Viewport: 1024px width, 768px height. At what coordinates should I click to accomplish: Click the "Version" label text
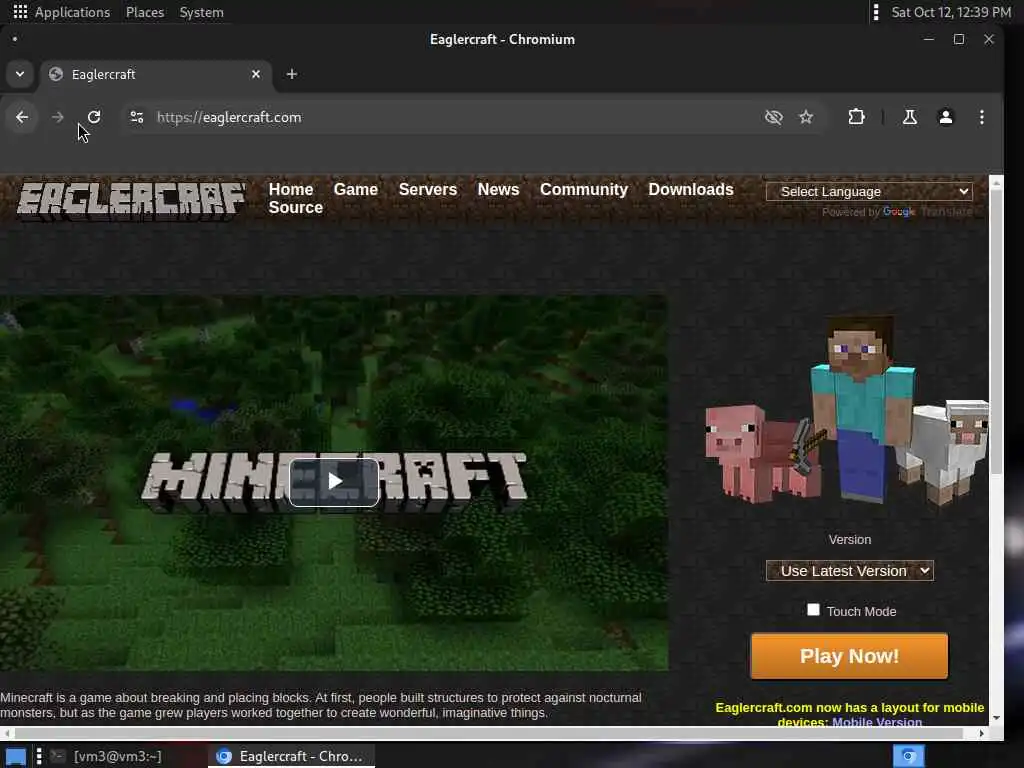pyautogui.click(x=850, y=539)
